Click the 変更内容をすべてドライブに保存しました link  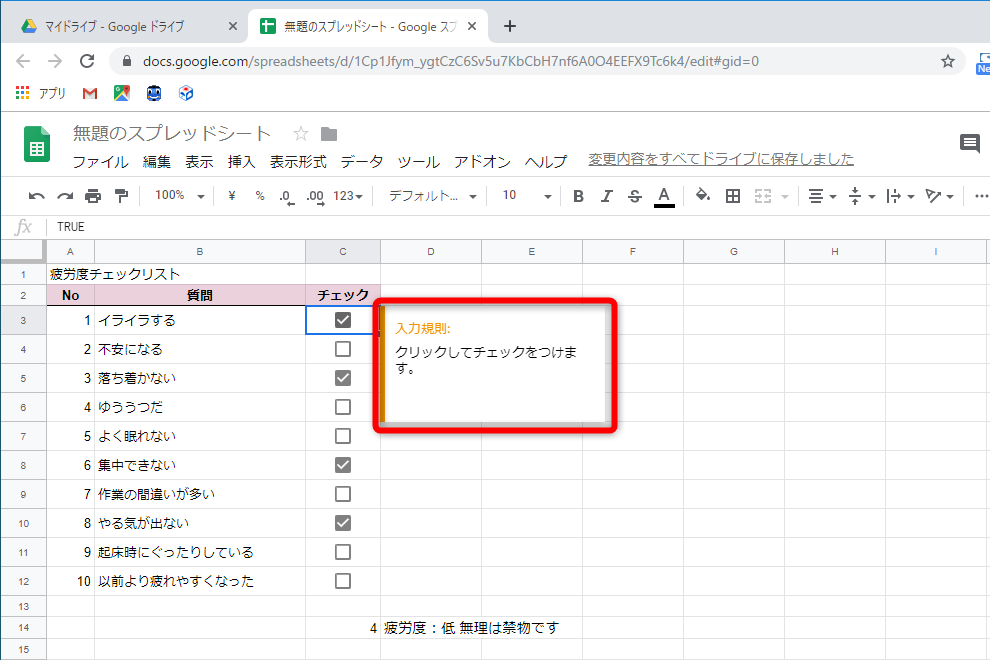[718, 159]
